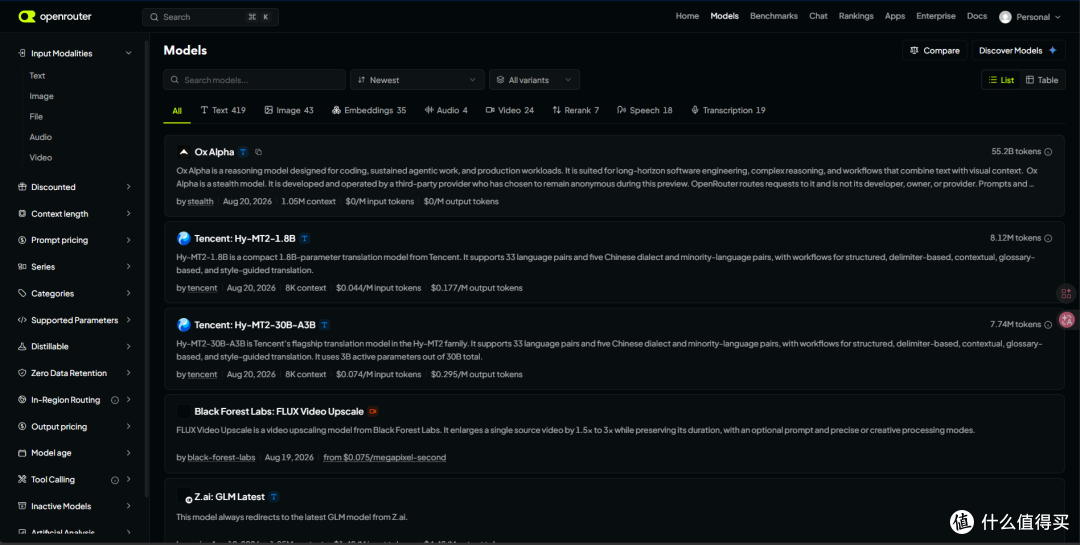Screen dimensions: 1080x545
Task: Click the In-Region Routing info icon
Action: pos(115,400)
